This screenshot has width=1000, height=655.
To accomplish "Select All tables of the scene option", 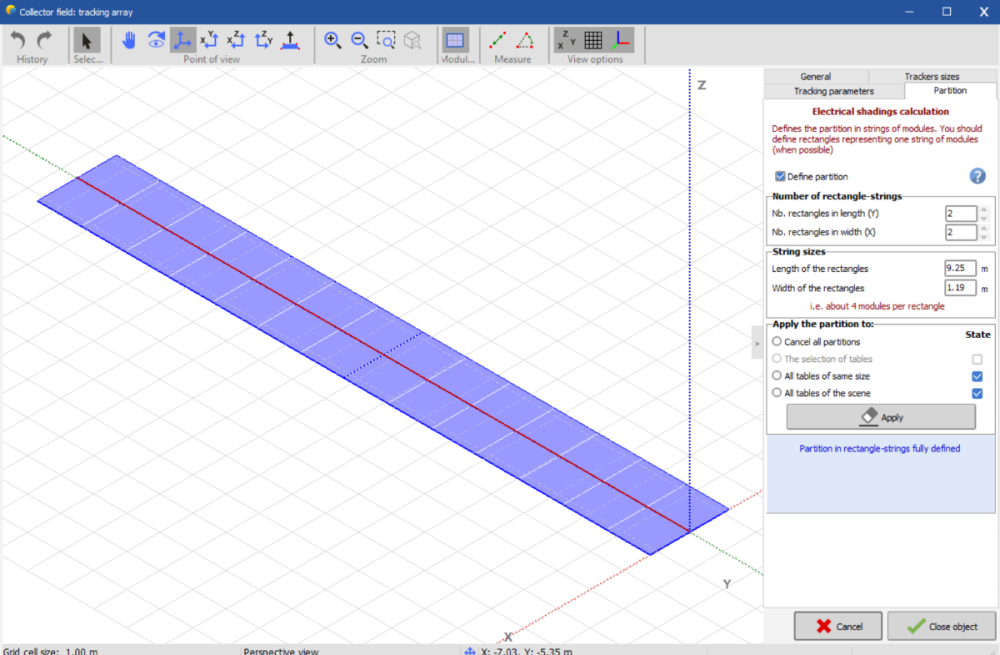I will 777,393.
